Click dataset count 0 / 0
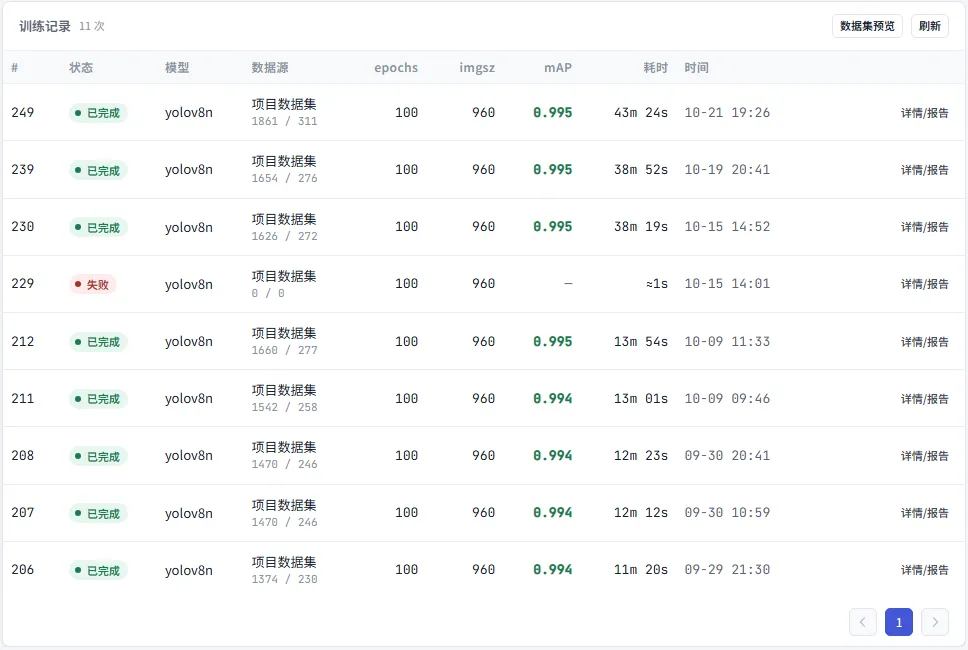This screenshot has width=968, height=650. coord(268,293)
